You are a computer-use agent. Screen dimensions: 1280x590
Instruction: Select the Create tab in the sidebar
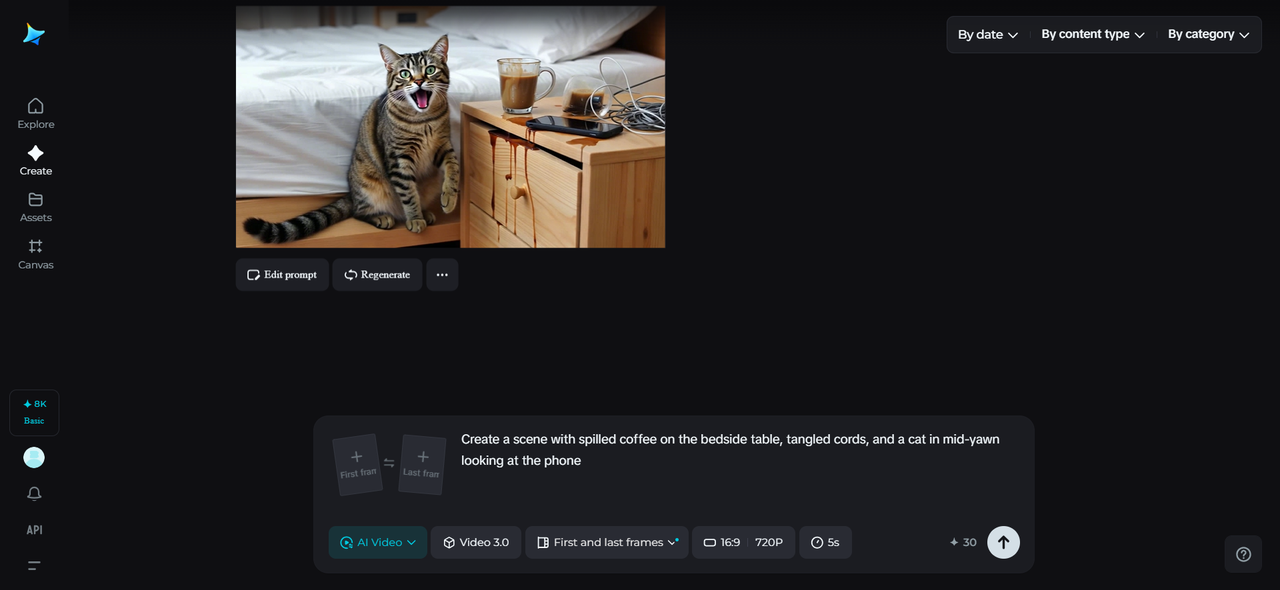pos(35,160)
